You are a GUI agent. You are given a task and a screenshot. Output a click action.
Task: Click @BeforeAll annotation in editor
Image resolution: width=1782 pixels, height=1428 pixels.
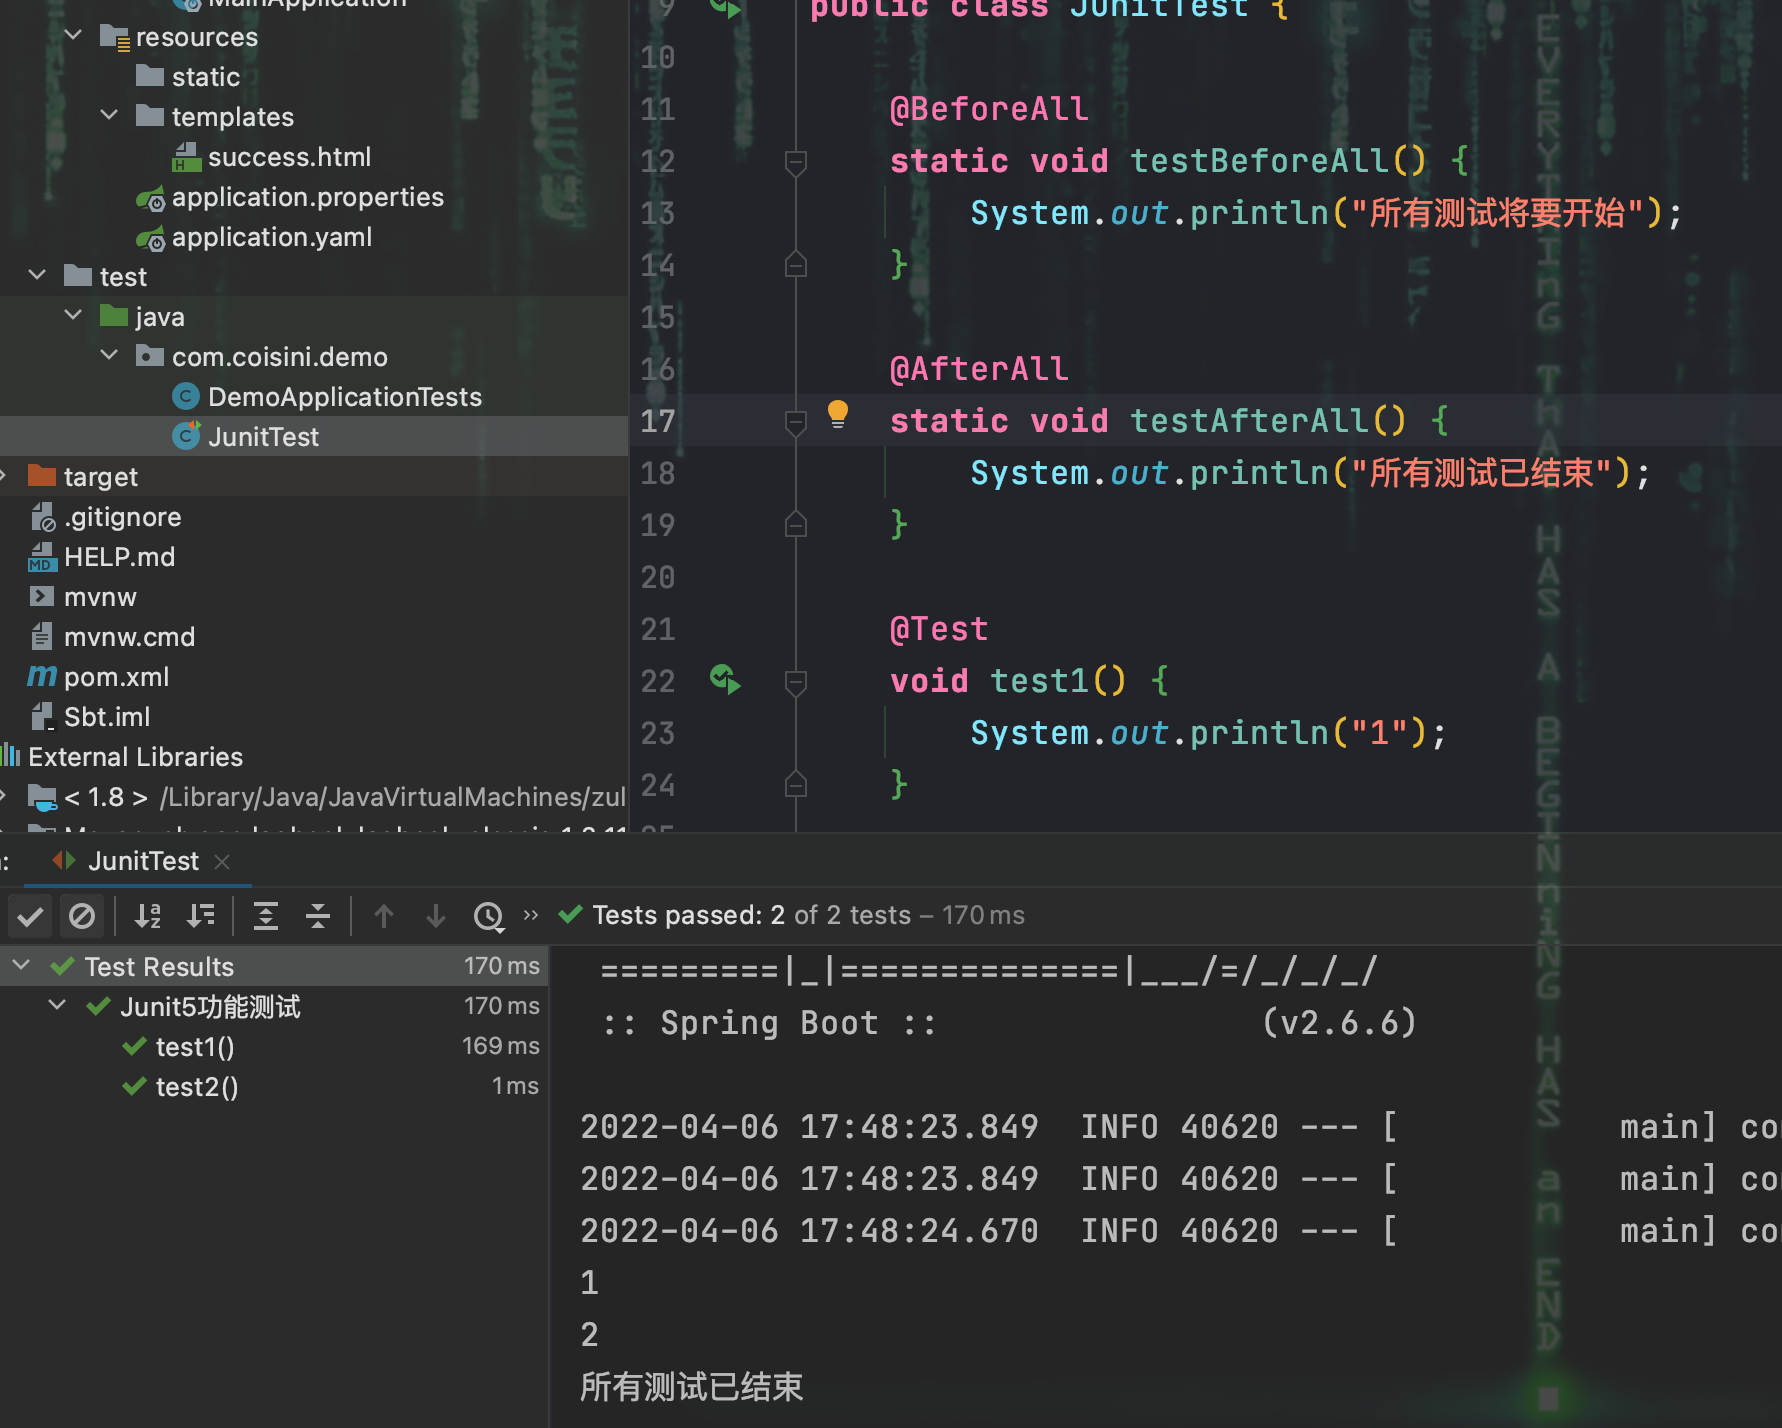click(988, 109)
